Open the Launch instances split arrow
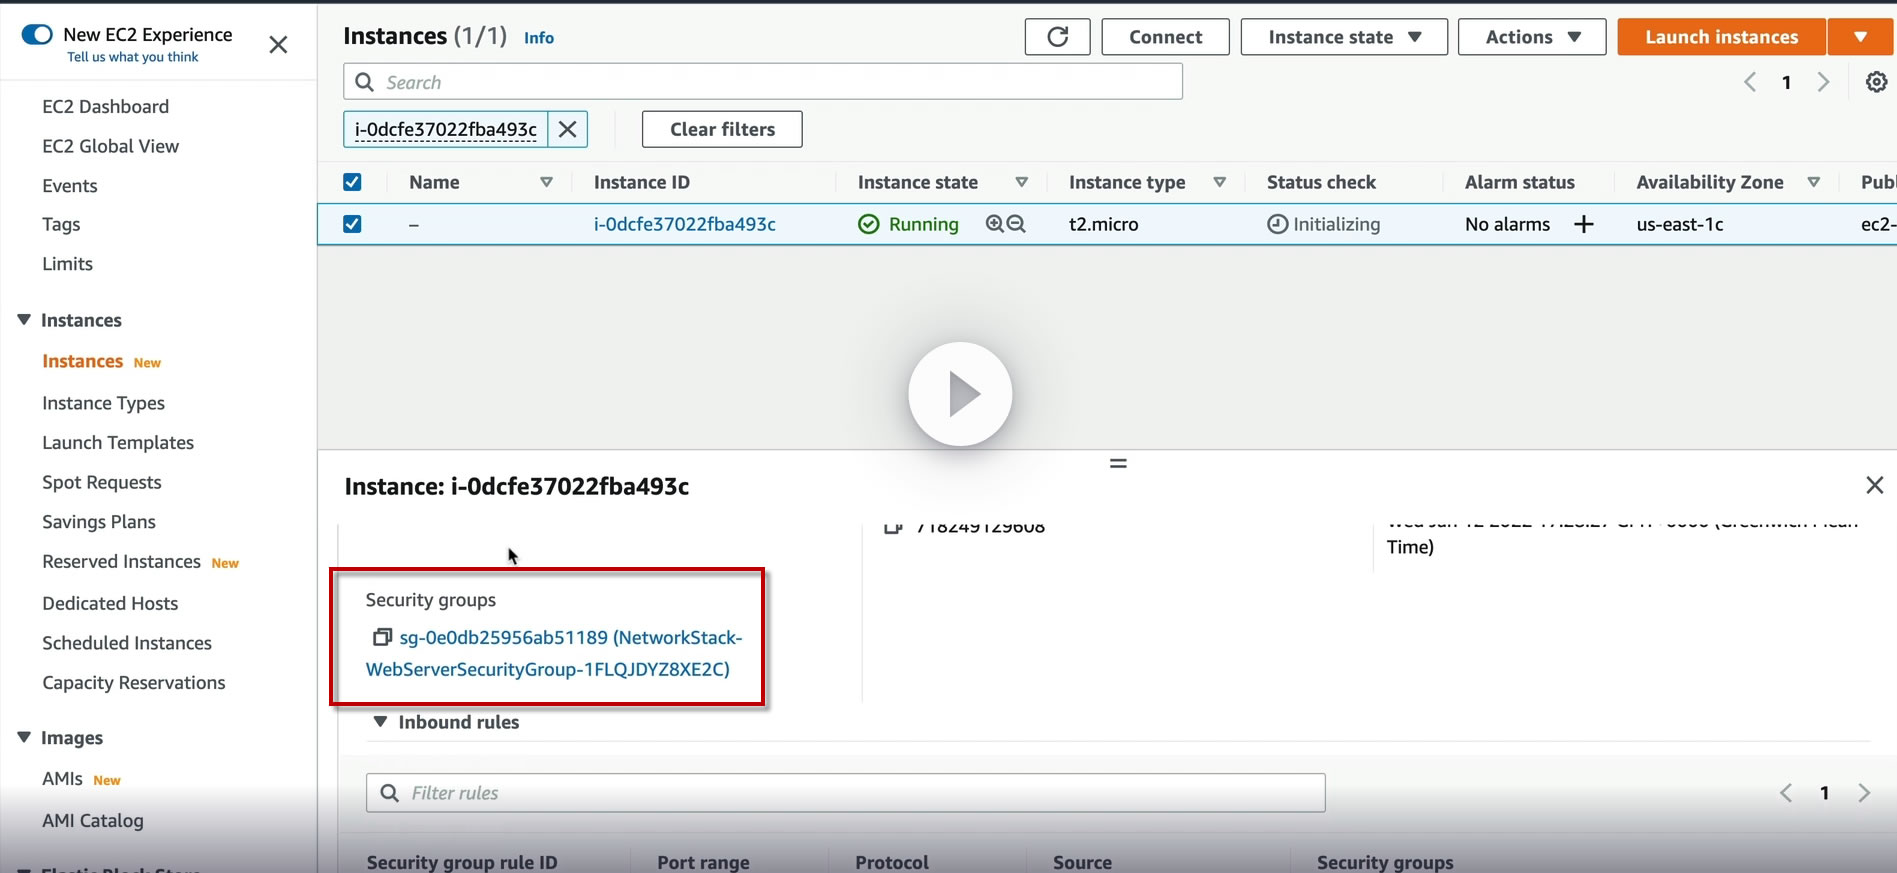 coord(1860,37)
